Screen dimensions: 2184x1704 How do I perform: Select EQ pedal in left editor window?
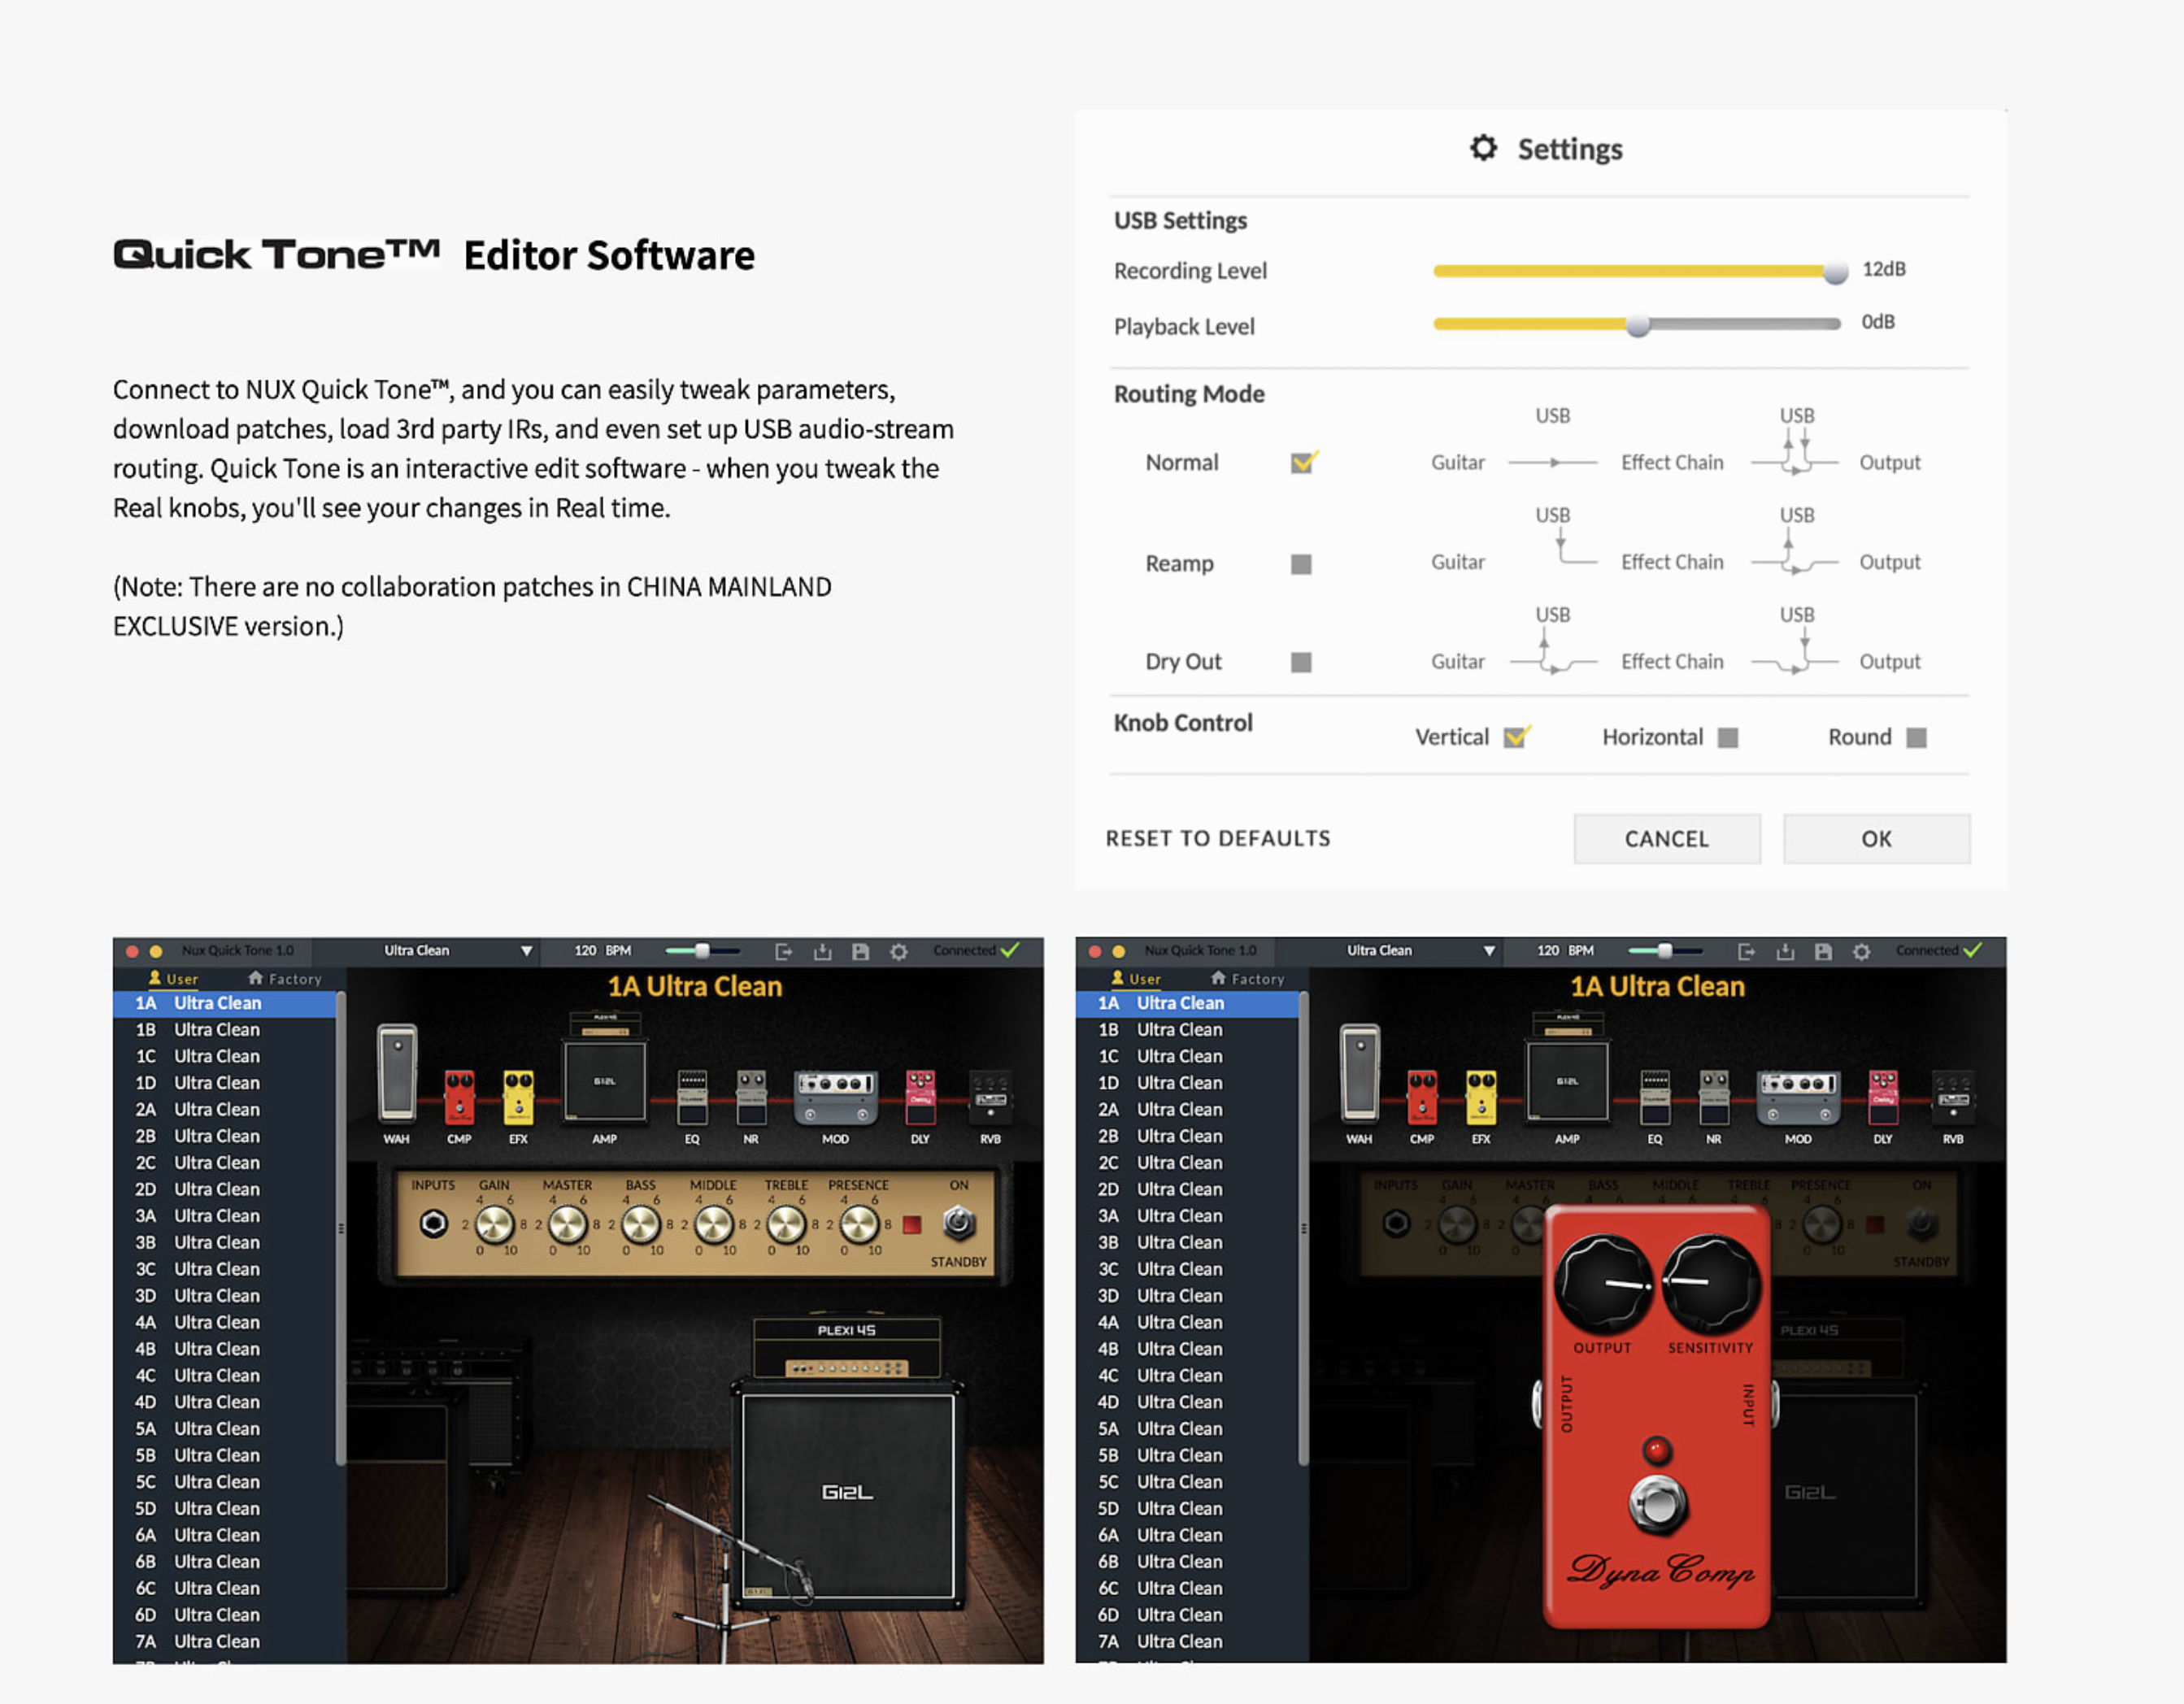(x=692, y=1097)
